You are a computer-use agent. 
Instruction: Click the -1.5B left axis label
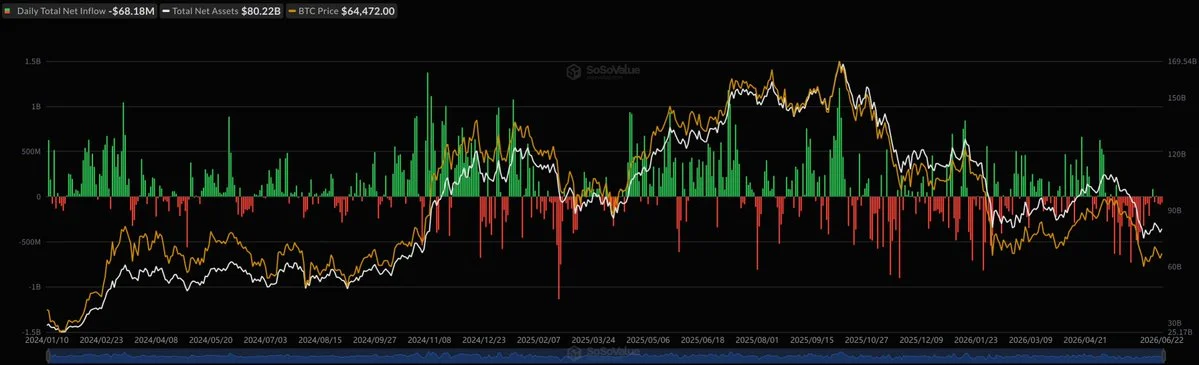(x=31, y=331)
